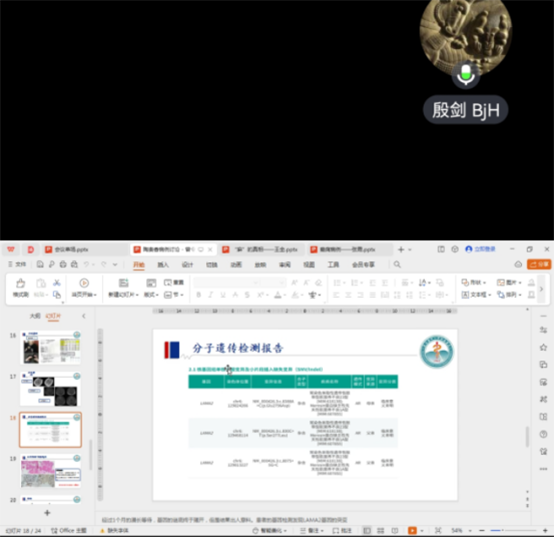
Task: Insert a Text Box from ribbon
Action: tap(476, 295)
